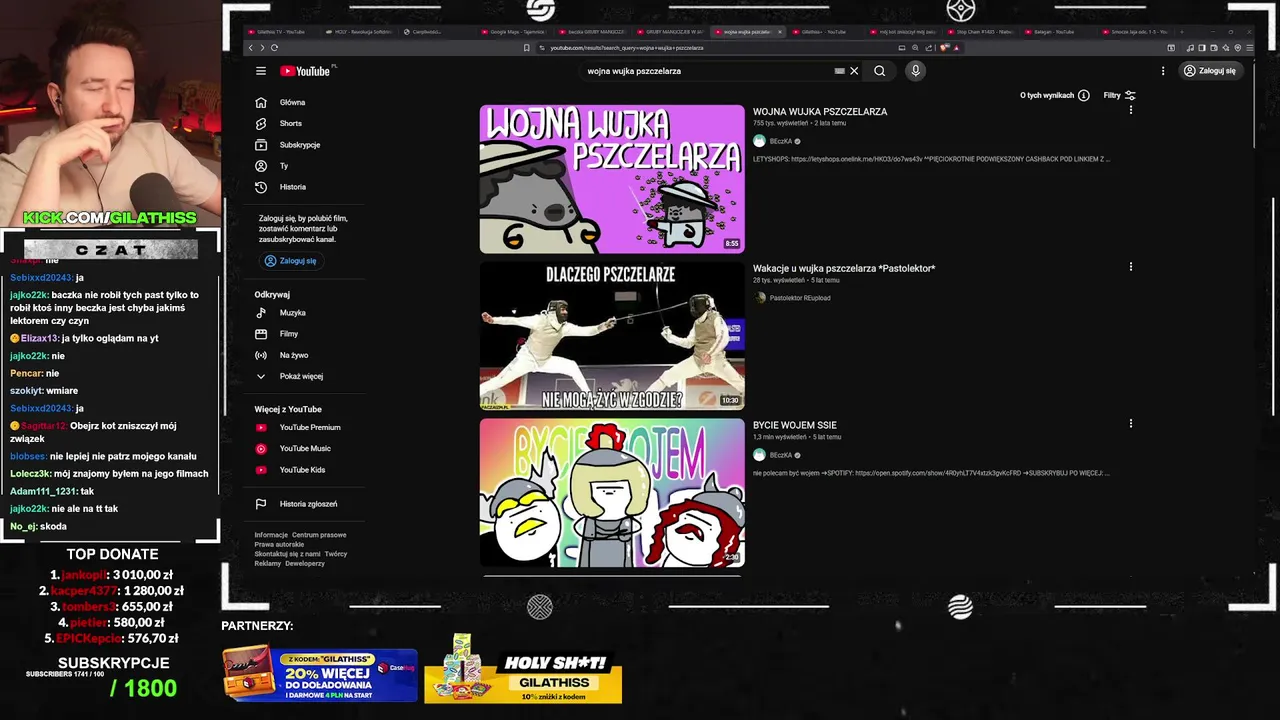Run the search with the magnifier button
Image resolution: width=1280 pixels, height=720 pixels.
coord(880,71)
